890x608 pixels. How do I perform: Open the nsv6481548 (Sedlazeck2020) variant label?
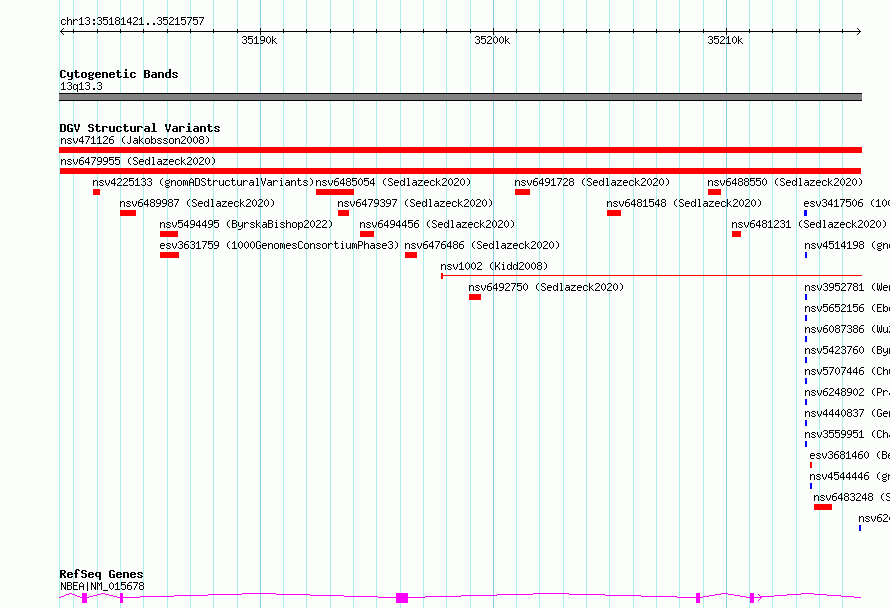[x=684, y=203]
